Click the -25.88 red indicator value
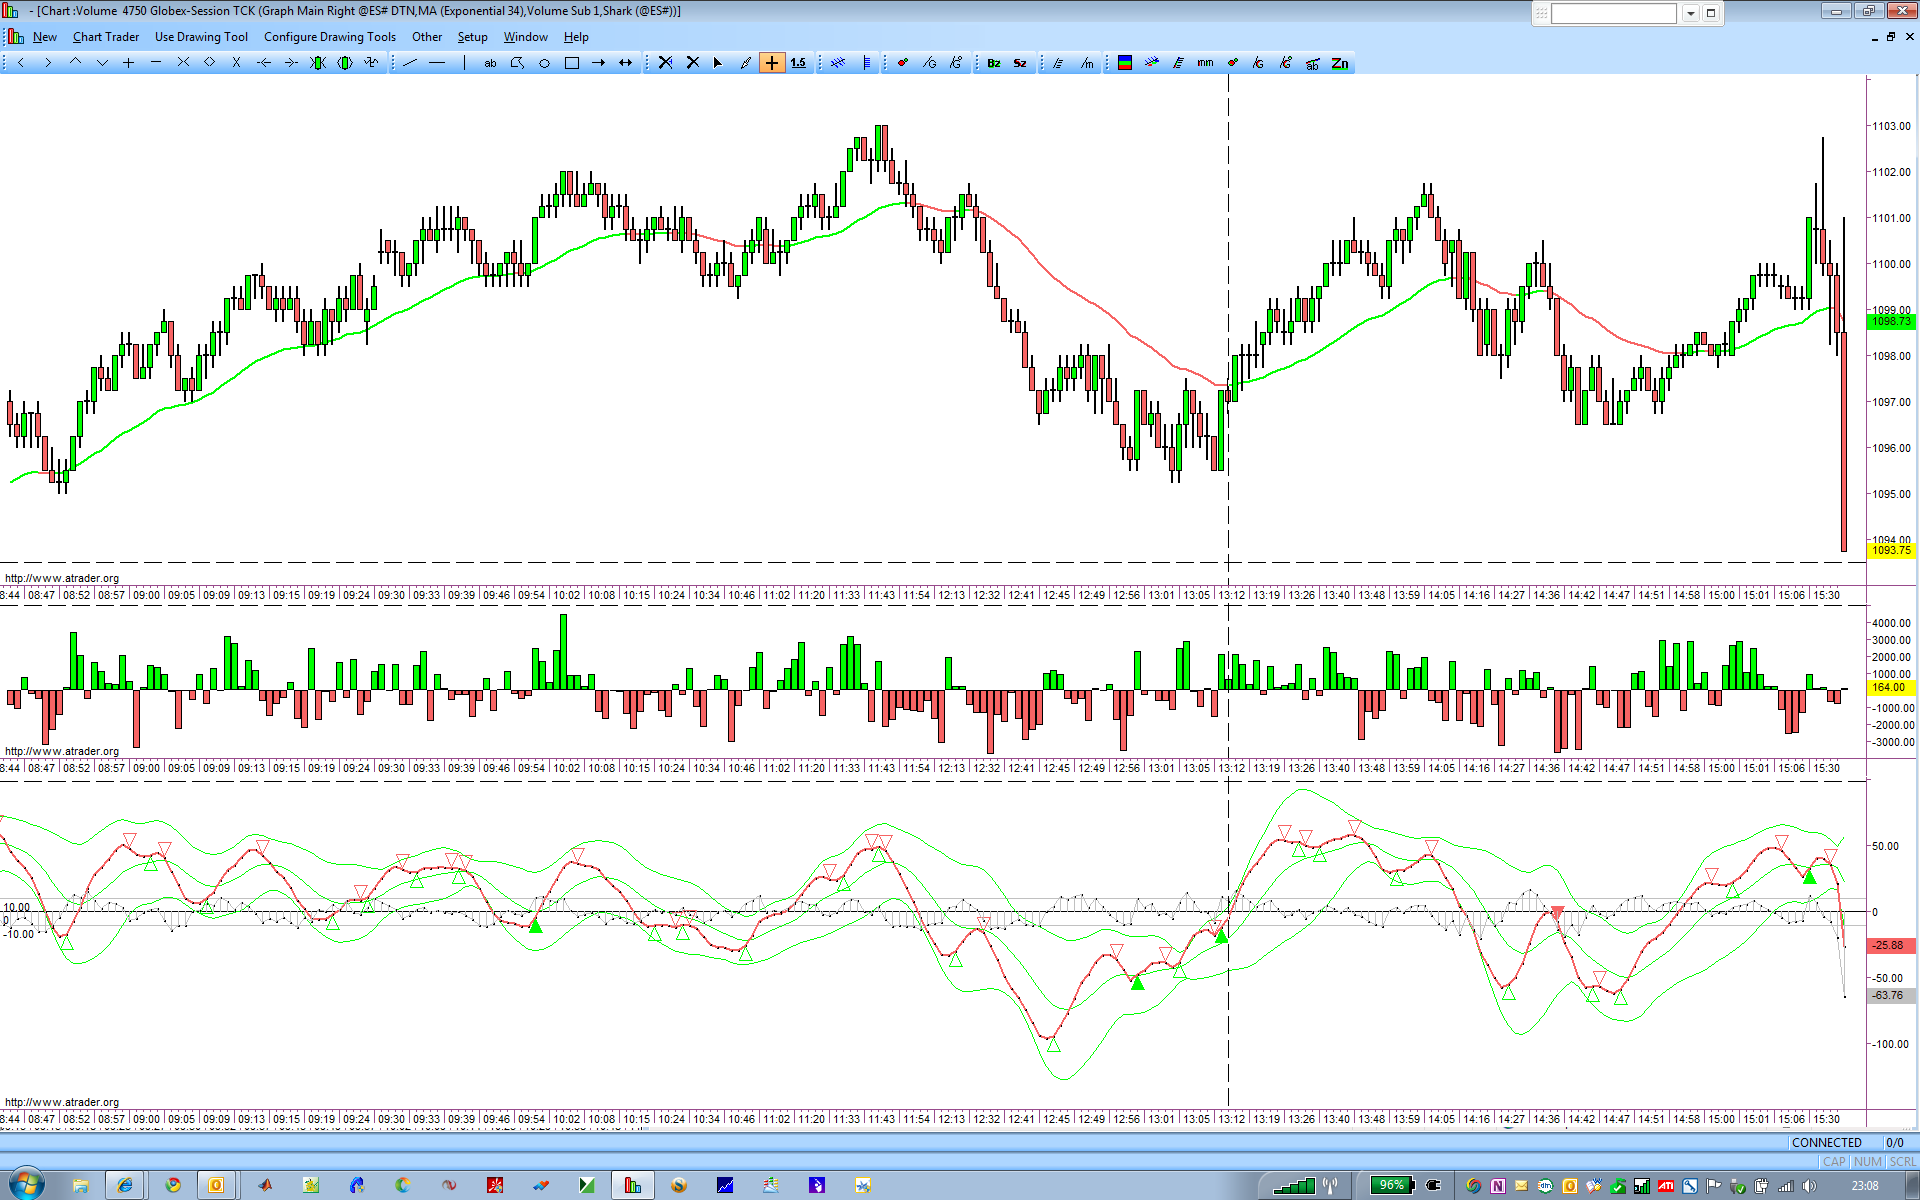Image resolution: width=1920 pixels, height=1200 pixels. point(1889,945)
